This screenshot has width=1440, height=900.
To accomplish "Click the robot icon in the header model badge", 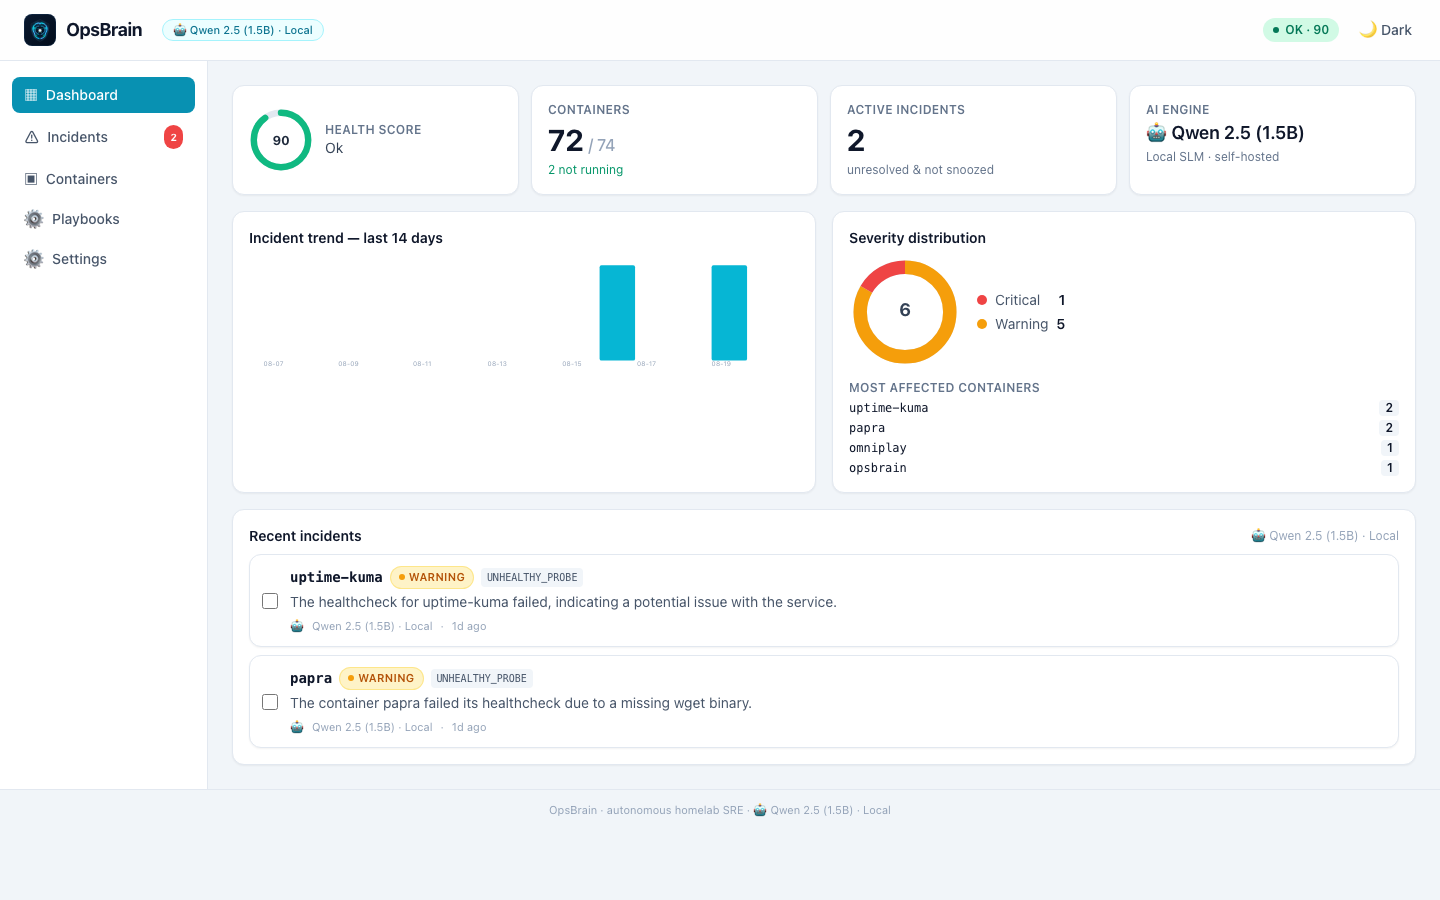I will coord(180,30).
